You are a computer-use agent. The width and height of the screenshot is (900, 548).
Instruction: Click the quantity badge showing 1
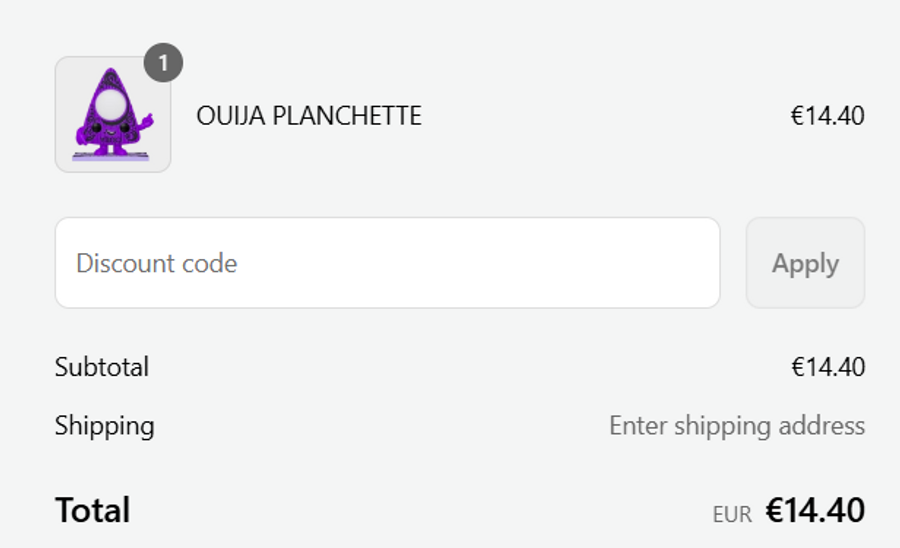tap(163, 64)
